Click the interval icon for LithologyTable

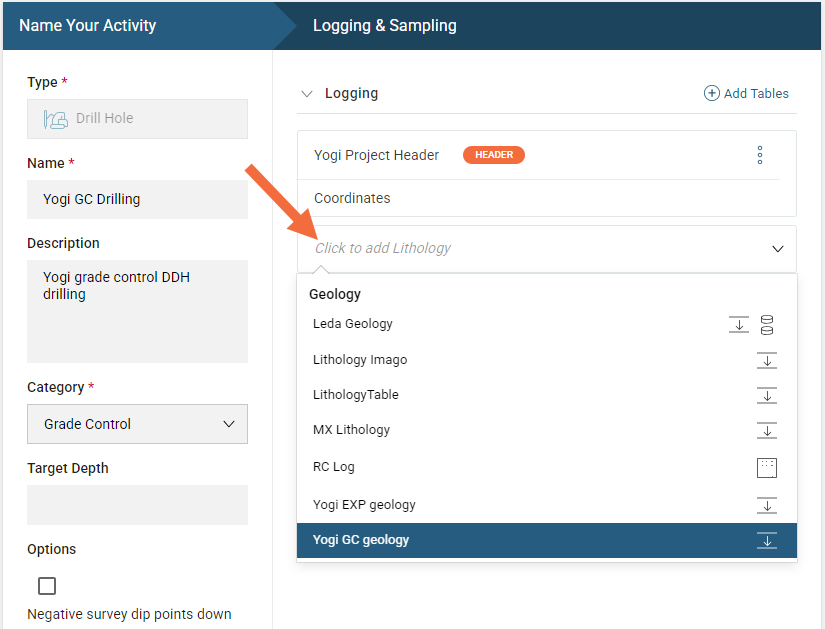(x=767, y=395)
